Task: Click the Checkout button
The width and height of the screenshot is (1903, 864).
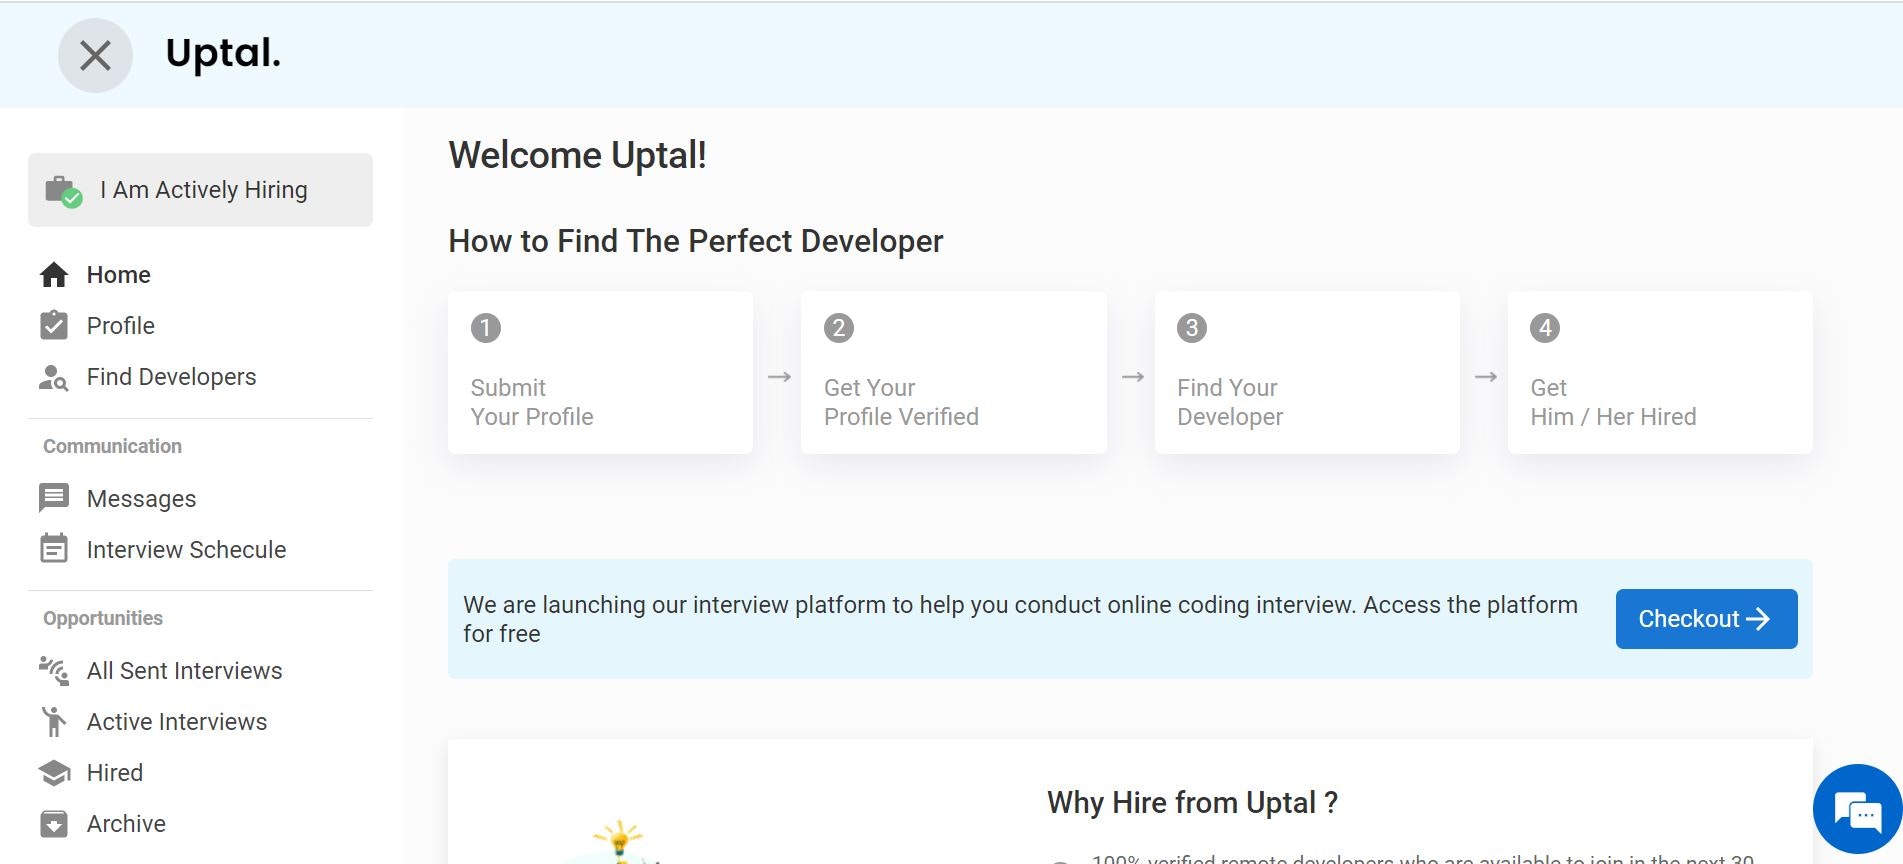Action: coord(1706,619)
